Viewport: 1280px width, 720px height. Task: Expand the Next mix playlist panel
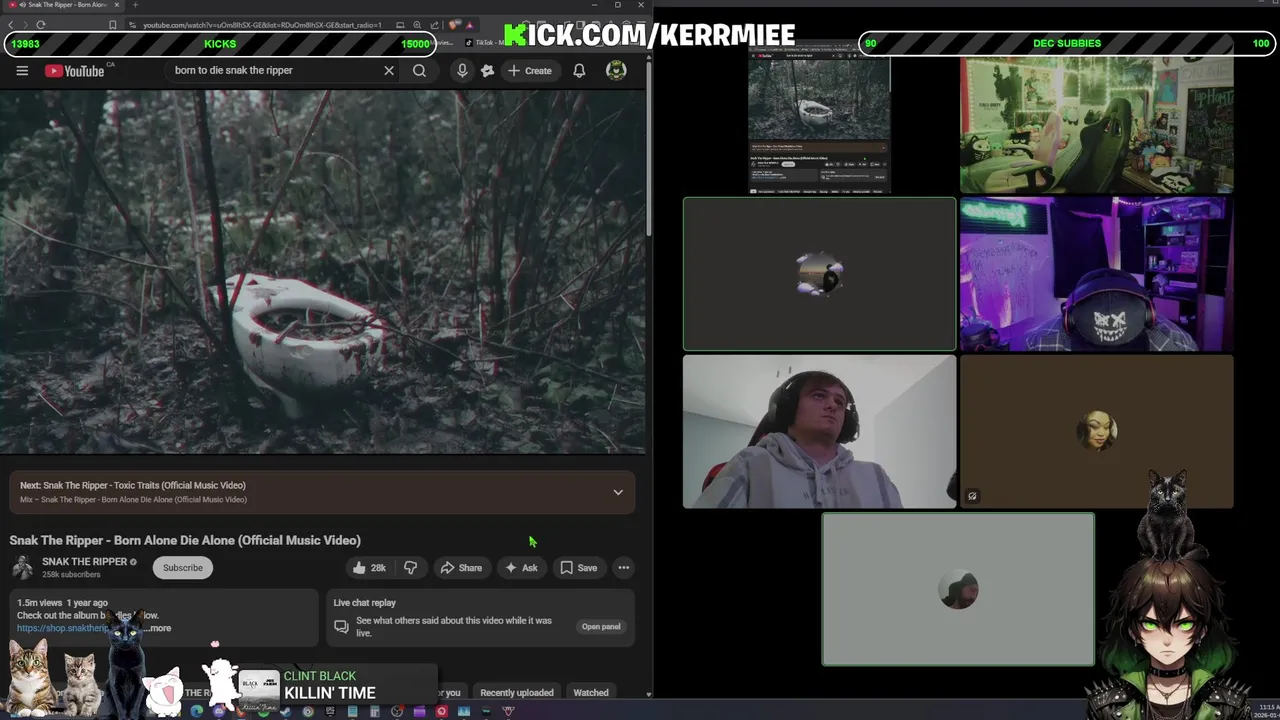(618, 492)
